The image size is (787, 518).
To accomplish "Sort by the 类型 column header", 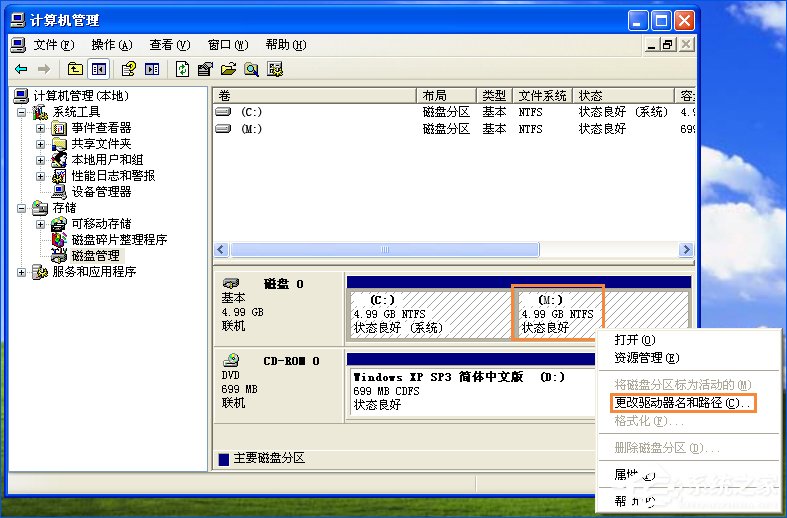I will coord(494,95).
